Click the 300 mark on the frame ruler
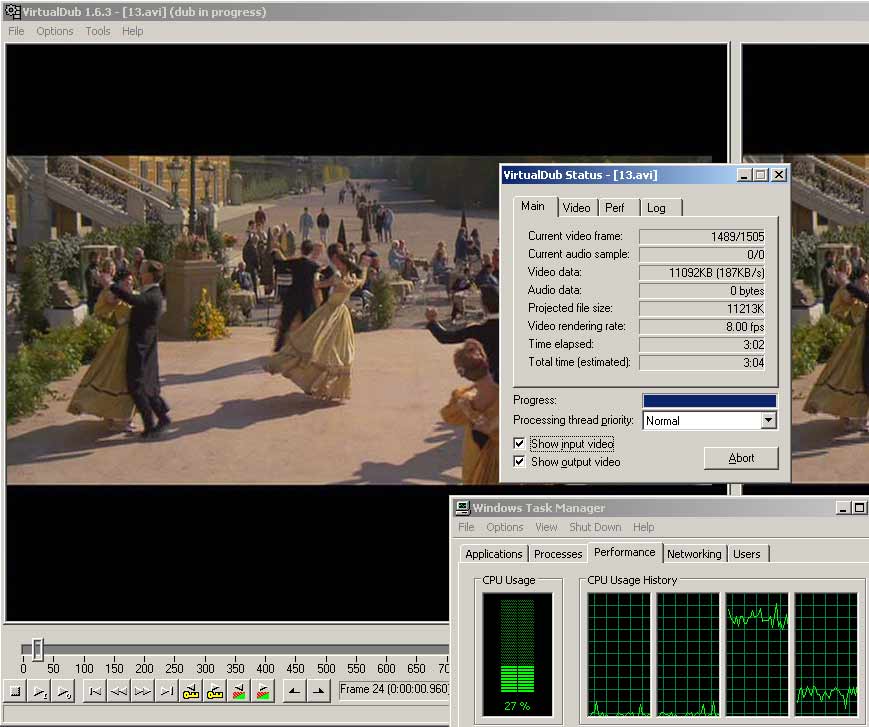The height and width of the screenshot is (727, 869). (205, 668)
